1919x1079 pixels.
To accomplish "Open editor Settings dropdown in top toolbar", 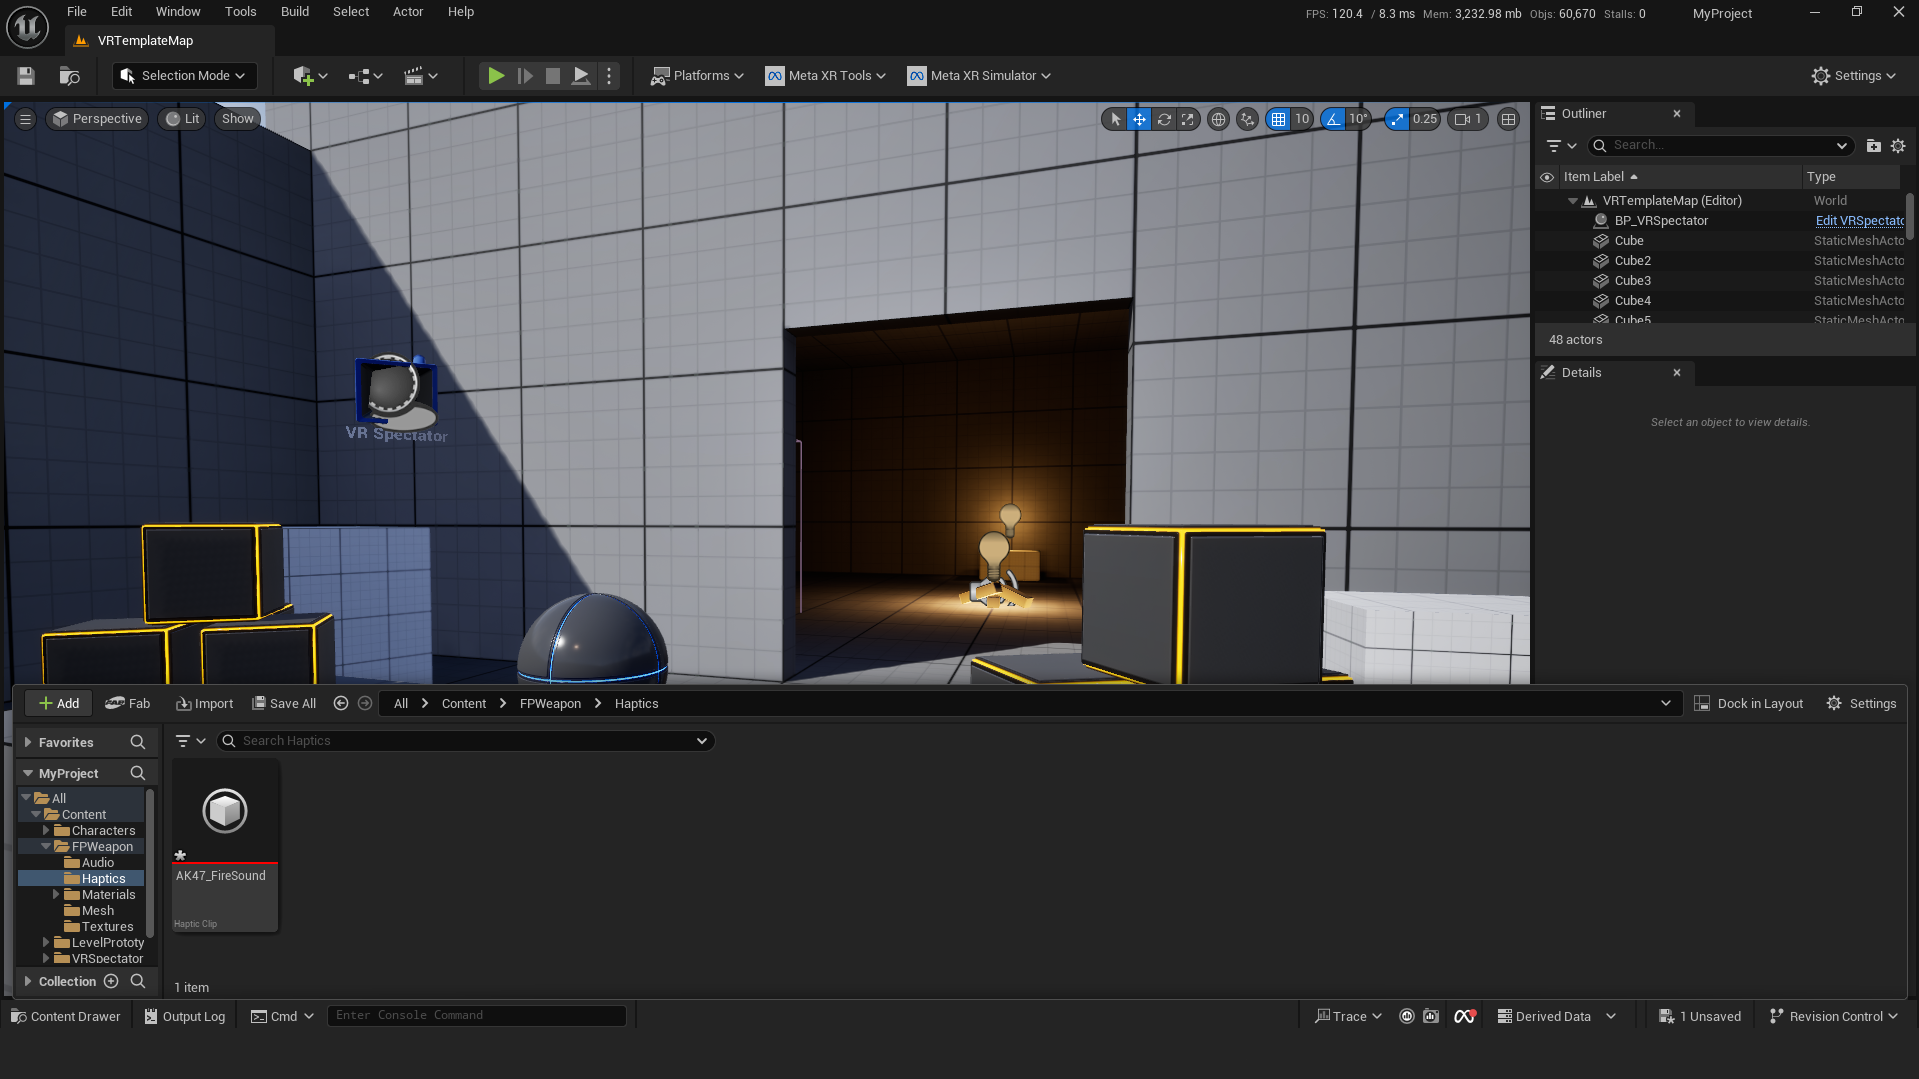I will pos(1854,76).
